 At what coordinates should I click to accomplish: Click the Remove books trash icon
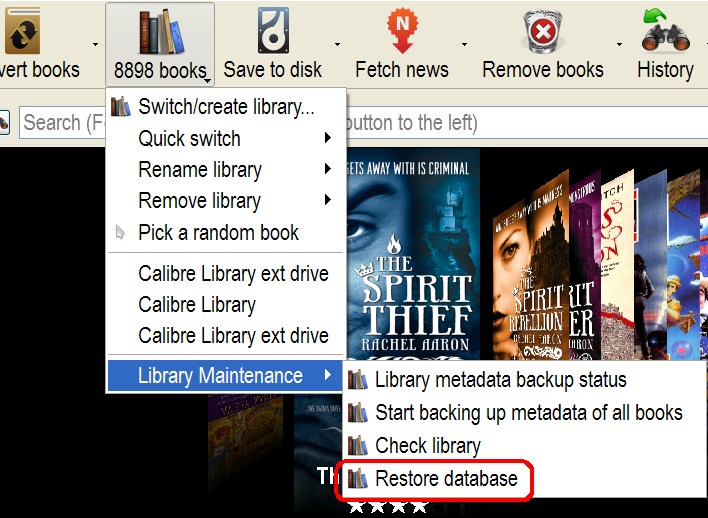(542, 31)
